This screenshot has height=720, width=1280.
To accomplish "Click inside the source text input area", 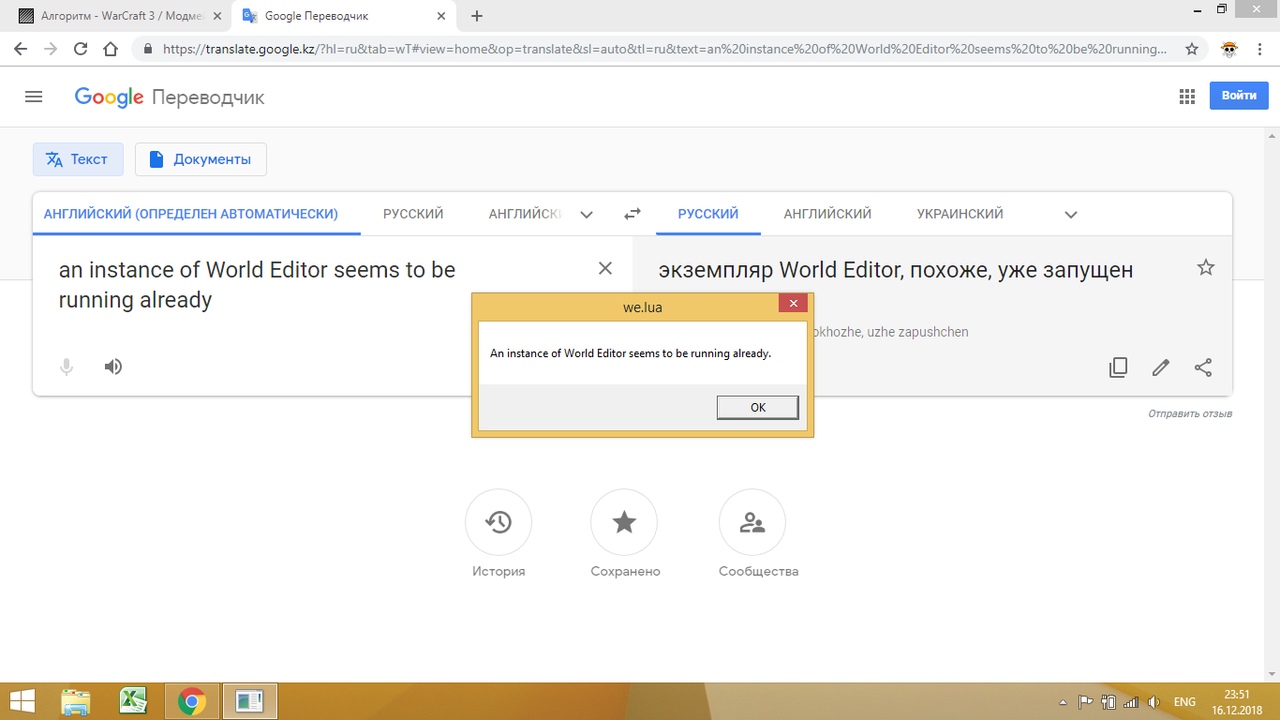I will point(320,285).
